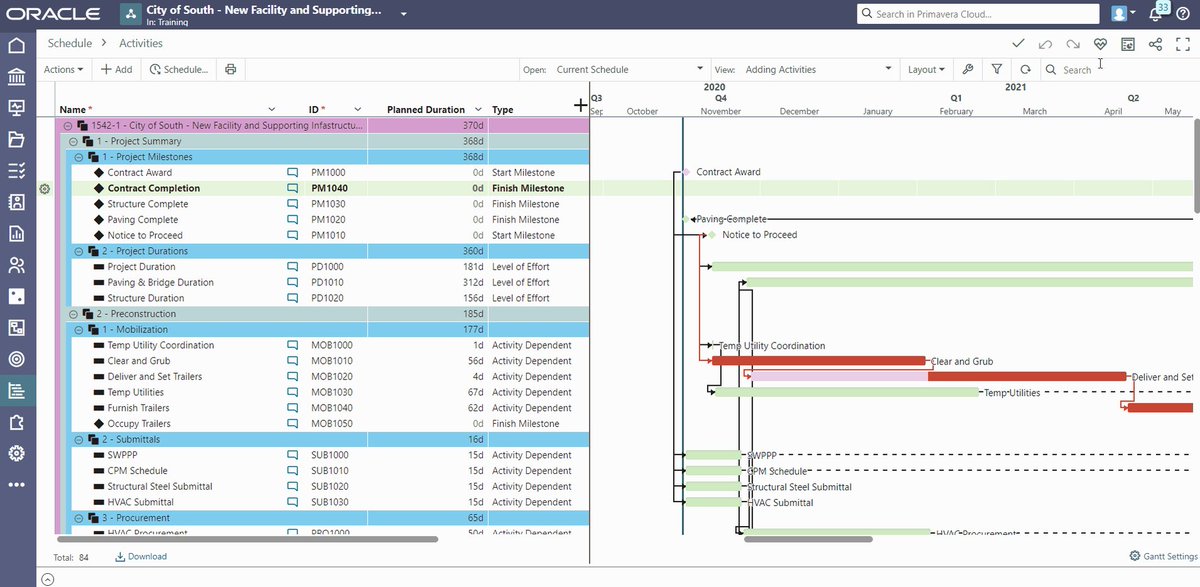Open the project title dropdown arrow
Image resolution: width=1200 pixels, height=587 pixels.
403,15
